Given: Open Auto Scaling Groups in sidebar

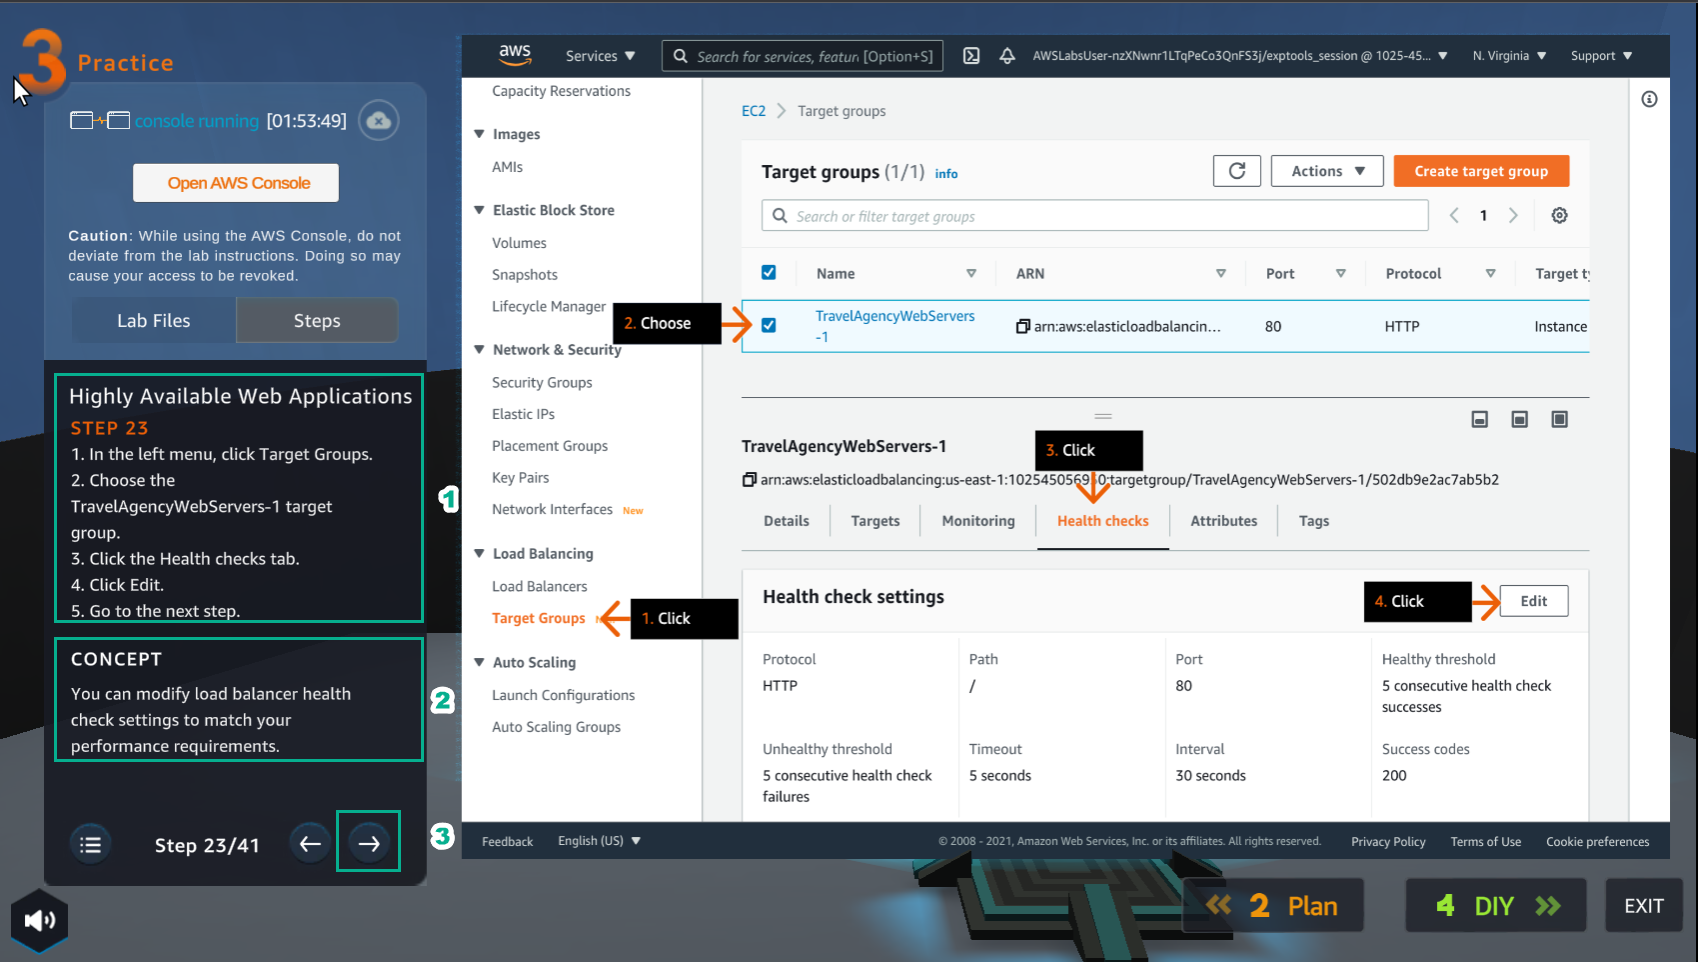Looking at the screenshot, I should pos(556,727).
